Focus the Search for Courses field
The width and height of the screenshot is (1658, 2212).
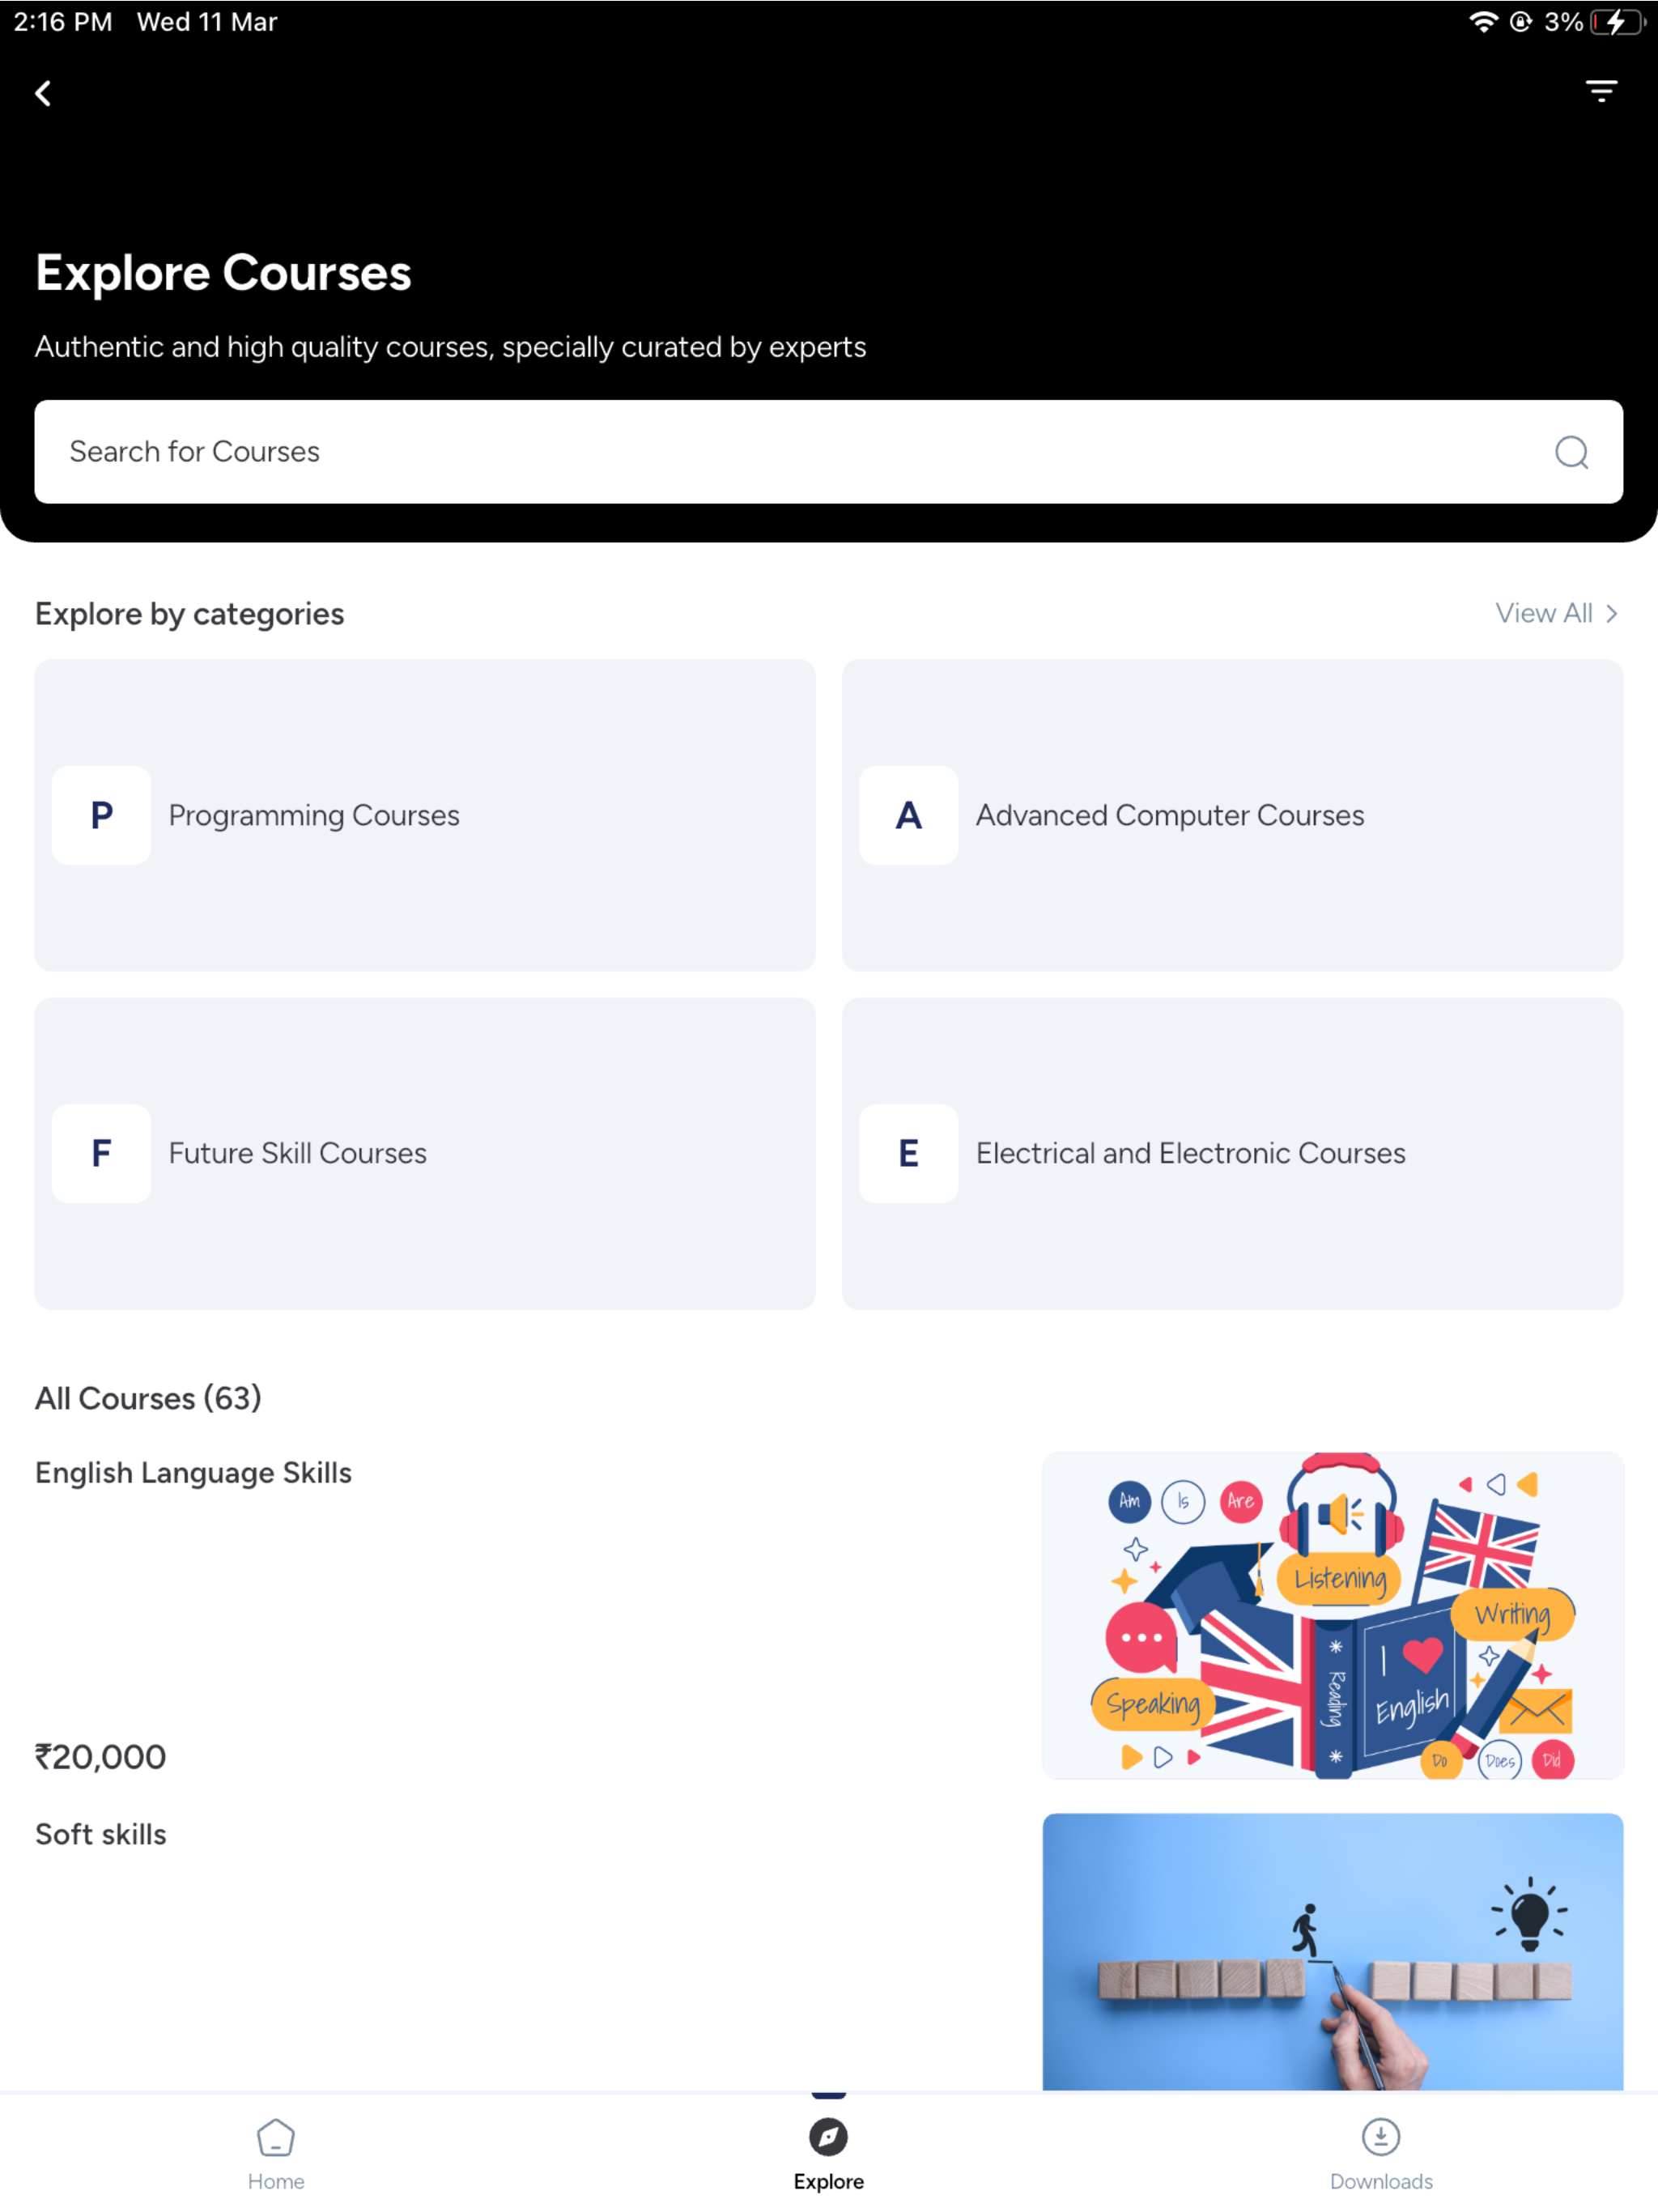828,452
